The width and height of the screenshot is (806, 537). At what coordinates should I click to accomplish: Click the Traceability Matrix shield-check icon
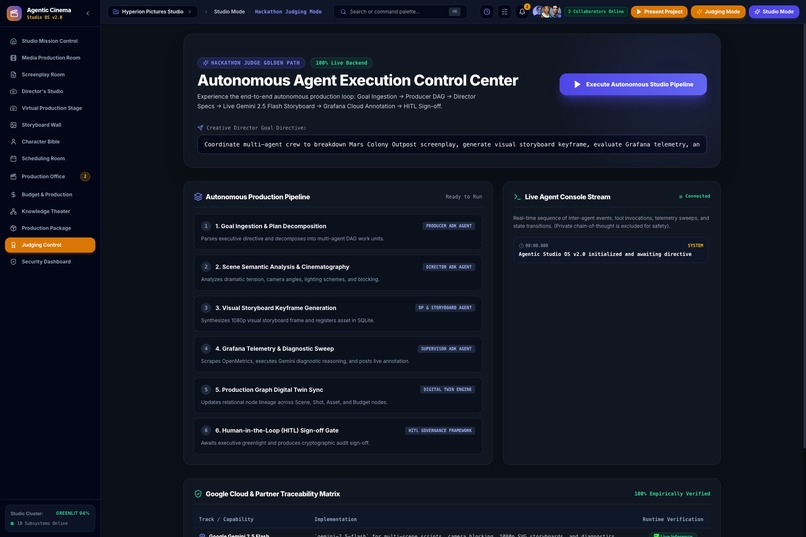(198, 494)
